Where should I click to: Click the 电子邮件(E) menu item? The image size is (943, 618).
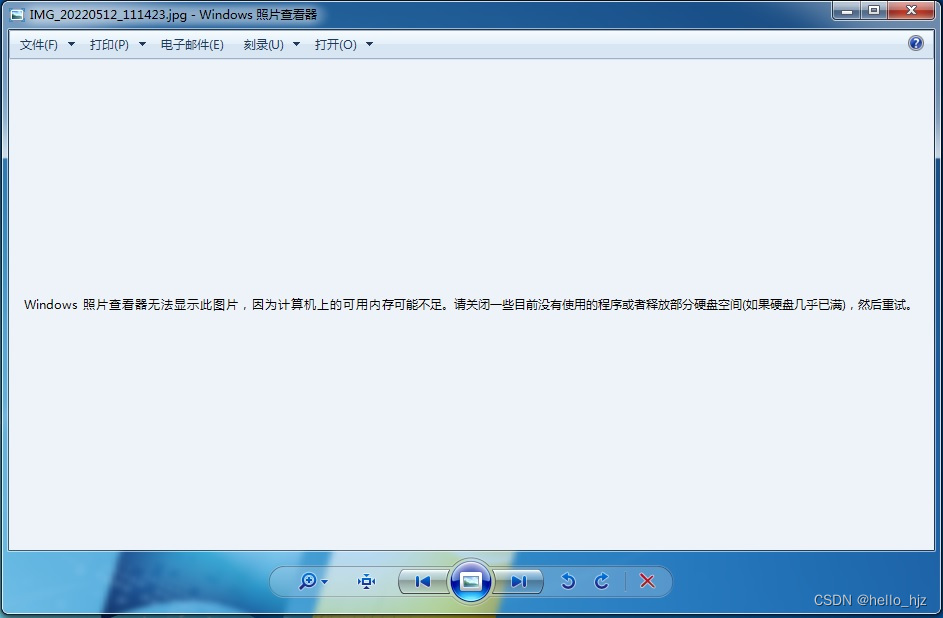click(x=192, y=44)
